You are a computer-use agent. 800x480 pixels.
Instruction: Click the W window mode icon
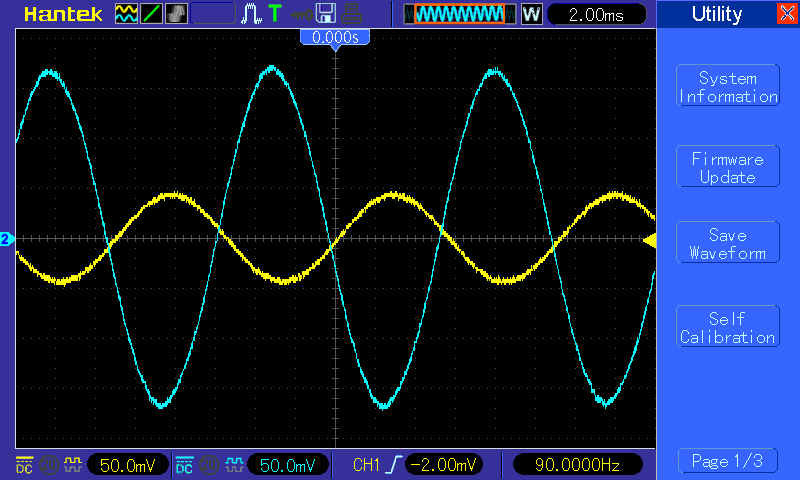pos(531,14)
